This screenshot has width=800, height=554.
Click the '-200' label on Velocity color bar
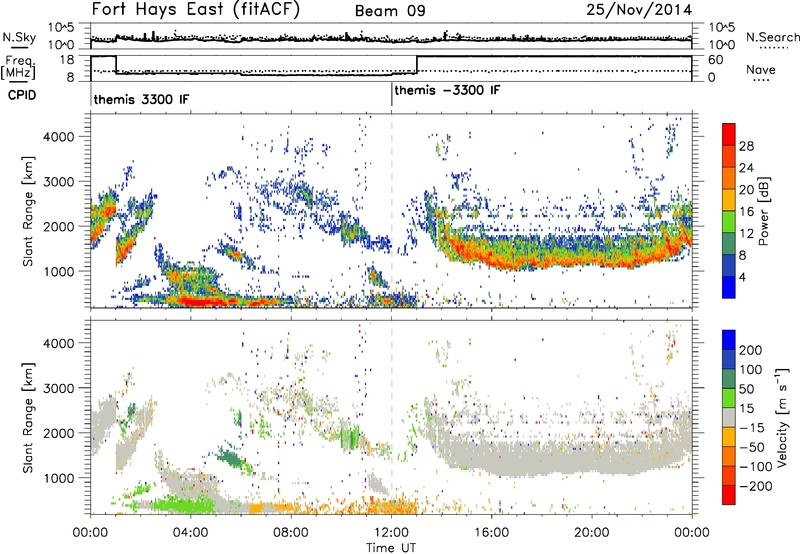[x=754, y=486]
